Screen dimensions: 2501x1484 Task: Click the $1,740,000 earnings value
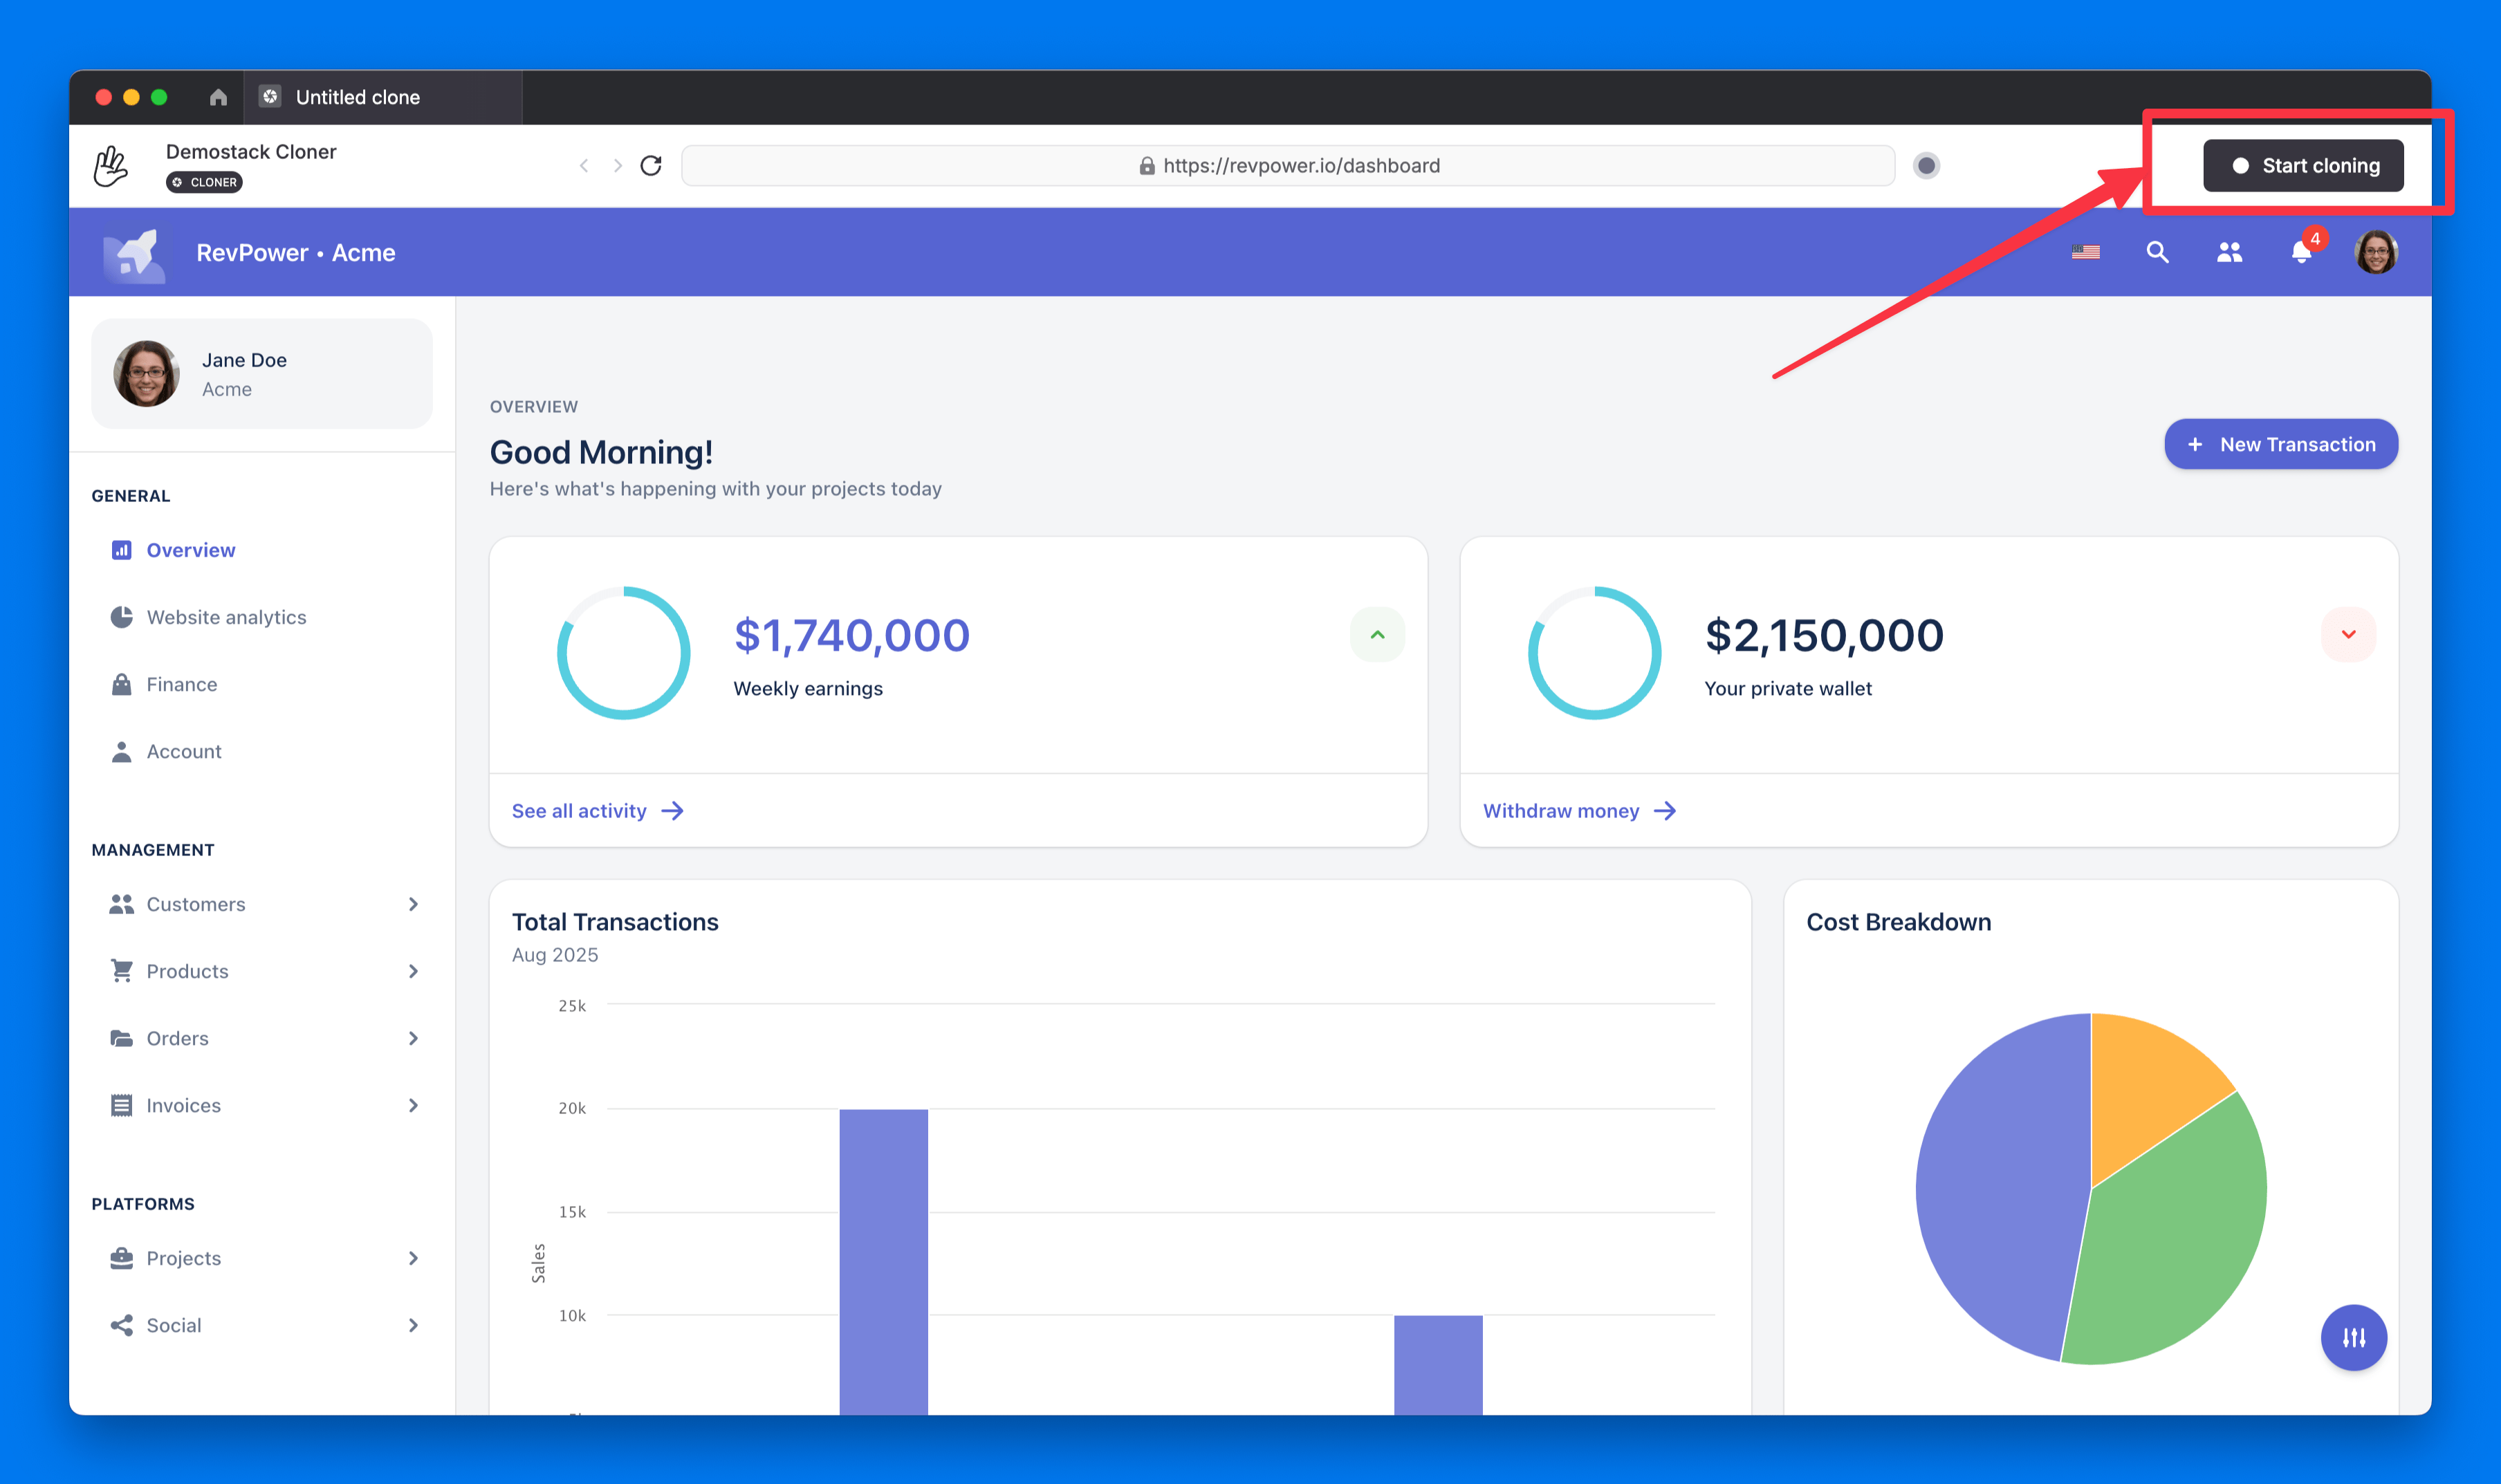click(852, 636)
